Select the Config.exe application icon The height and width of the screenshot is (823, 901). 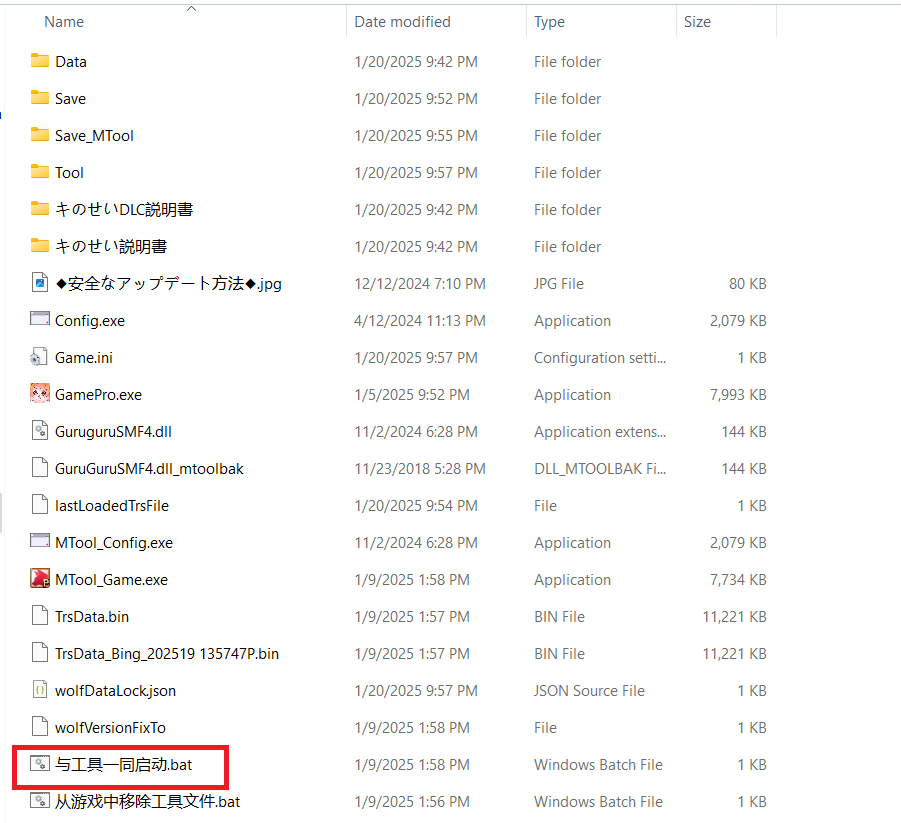[x=40, y=320]
